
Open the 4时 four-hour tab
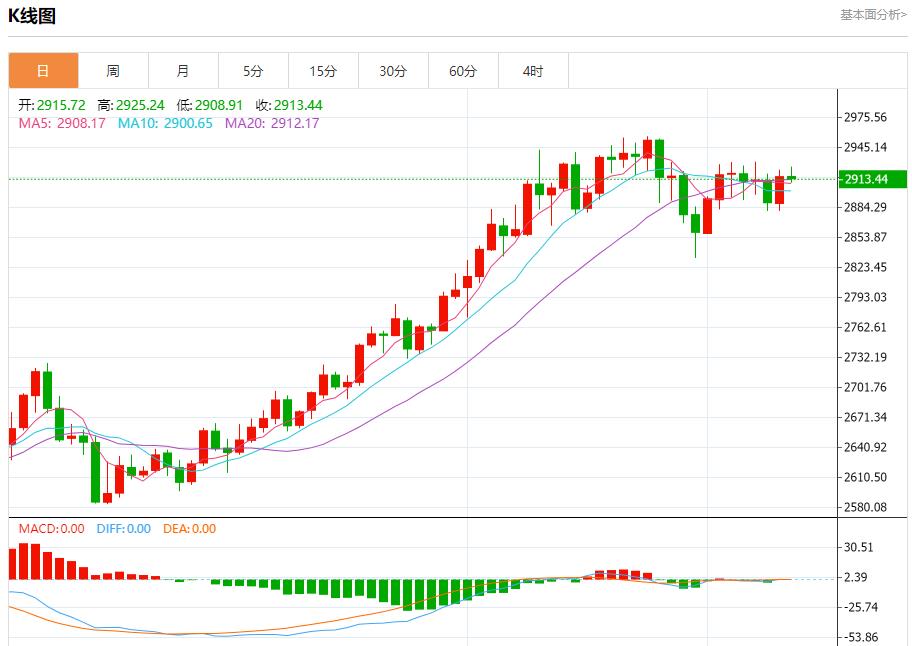(x=533, y=71)
